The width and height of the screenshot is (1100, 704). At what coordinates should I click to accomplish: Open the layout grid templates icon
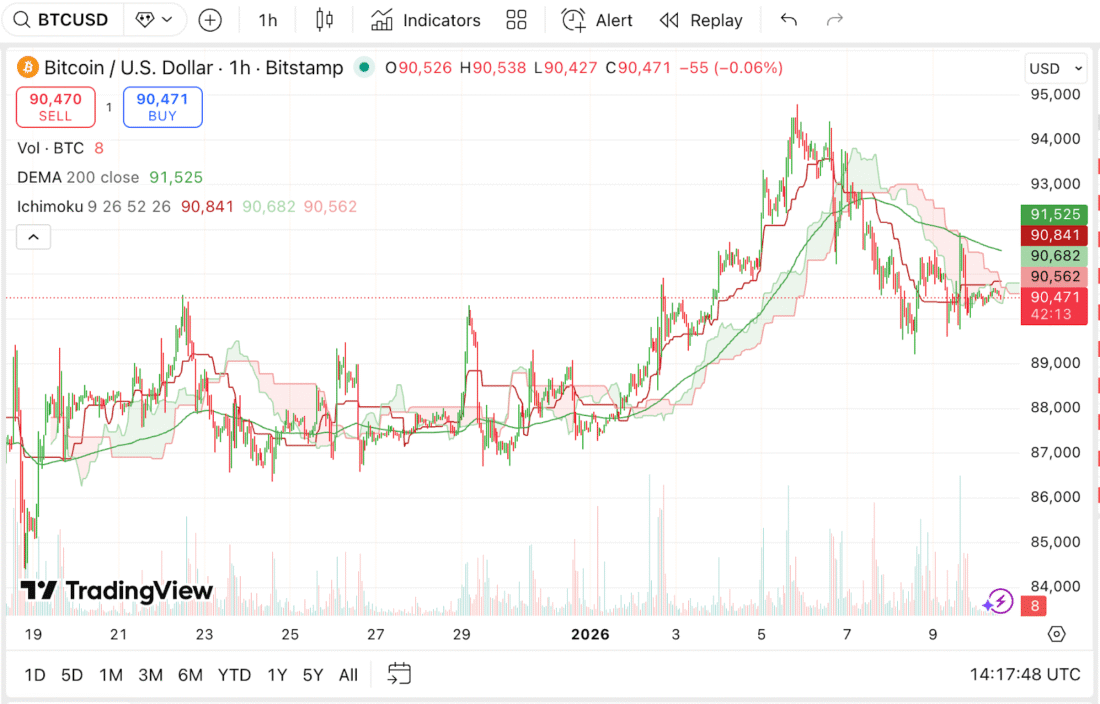[x=516, y=20]
